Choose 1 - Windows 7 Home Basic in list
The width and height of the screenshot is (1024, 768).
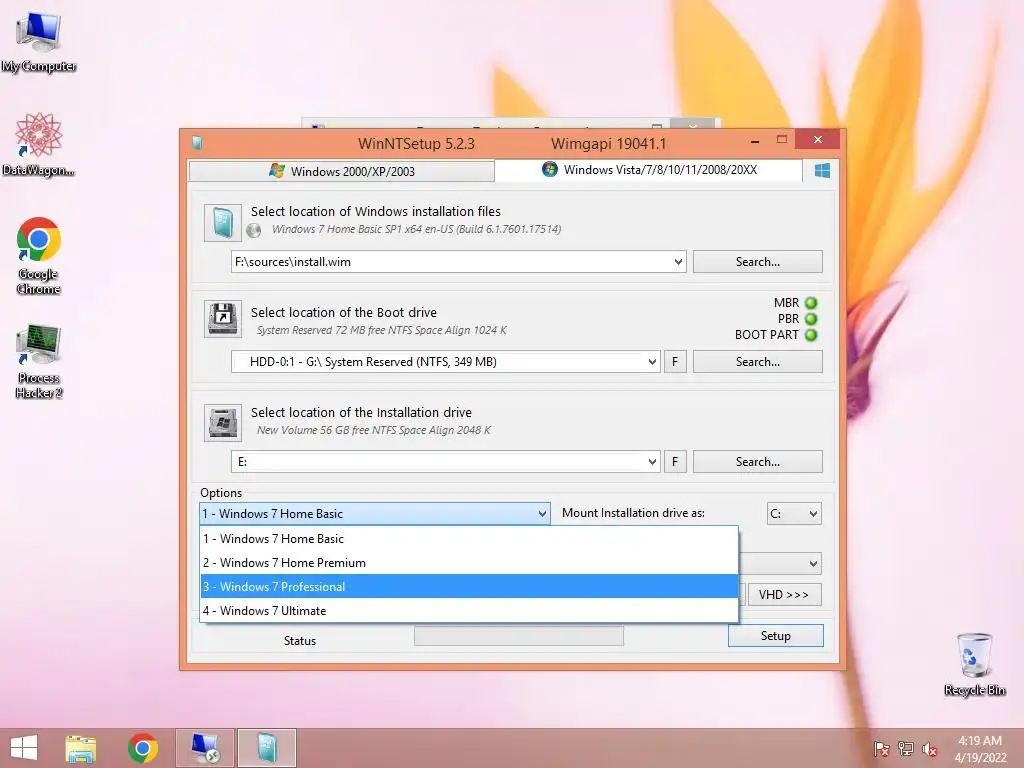click(469, 539)
